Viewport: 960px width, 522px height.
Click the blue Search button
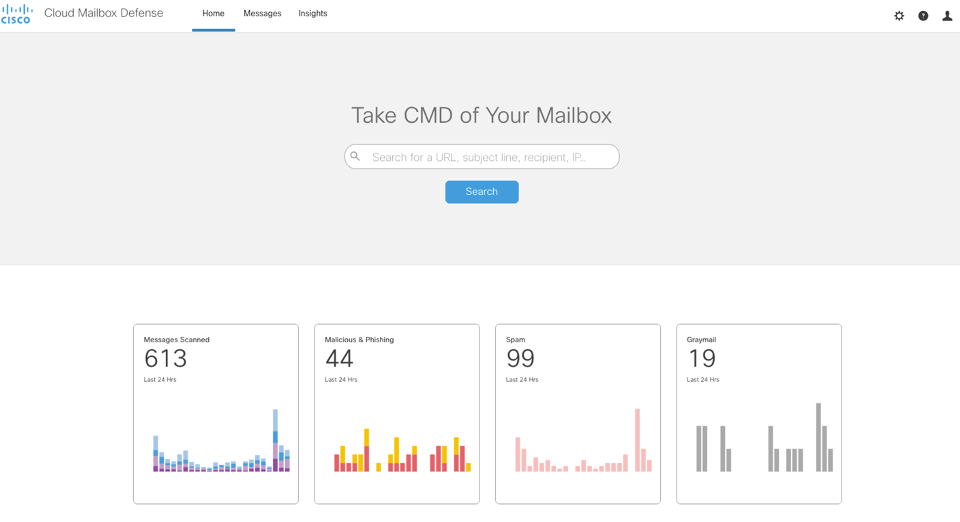[x=482, y=192]
